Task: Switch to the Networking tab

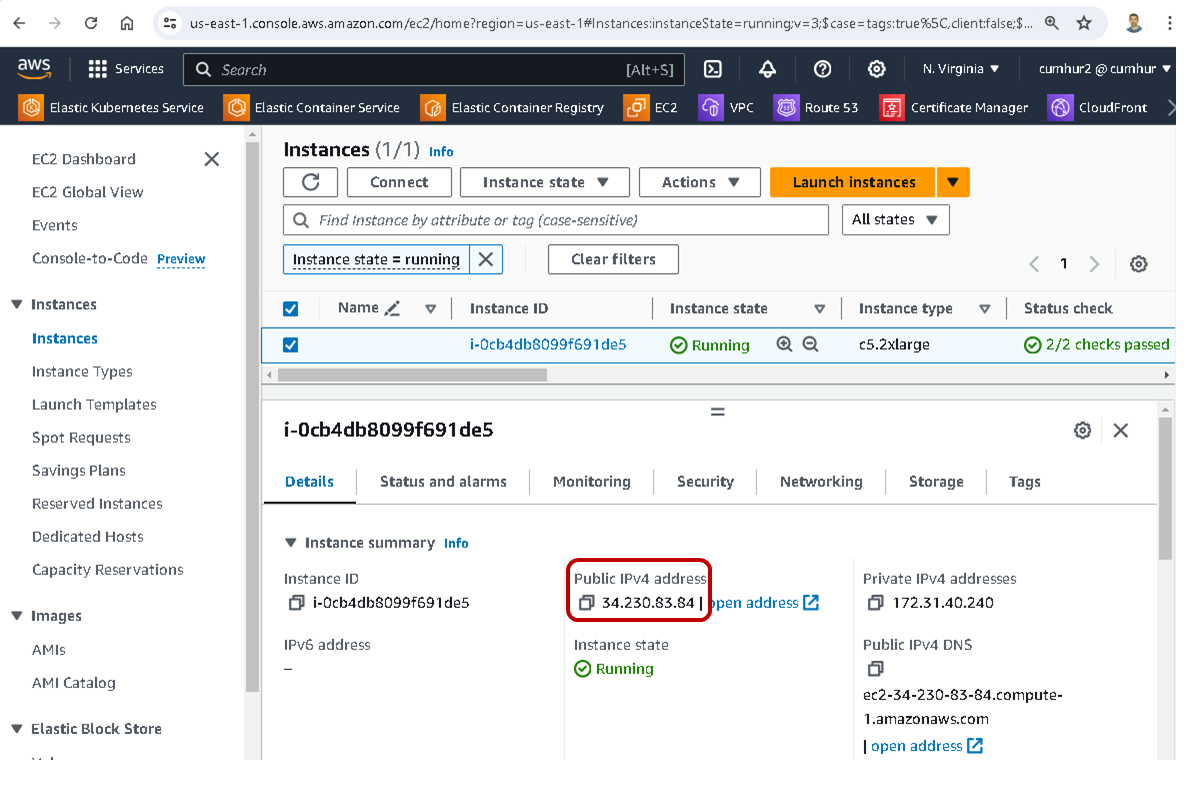Action: 821,481
